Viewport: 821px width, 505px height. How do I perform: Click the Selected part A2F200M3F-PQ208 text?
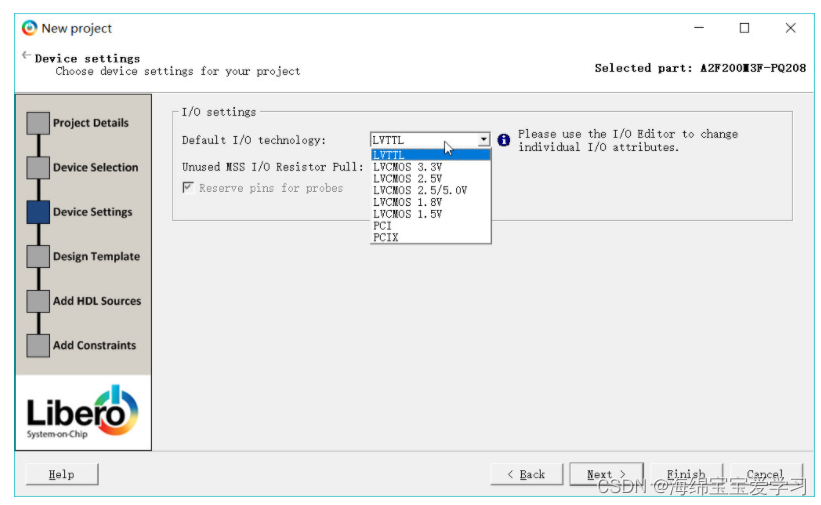pyautogui.click(x=700, y=68)
